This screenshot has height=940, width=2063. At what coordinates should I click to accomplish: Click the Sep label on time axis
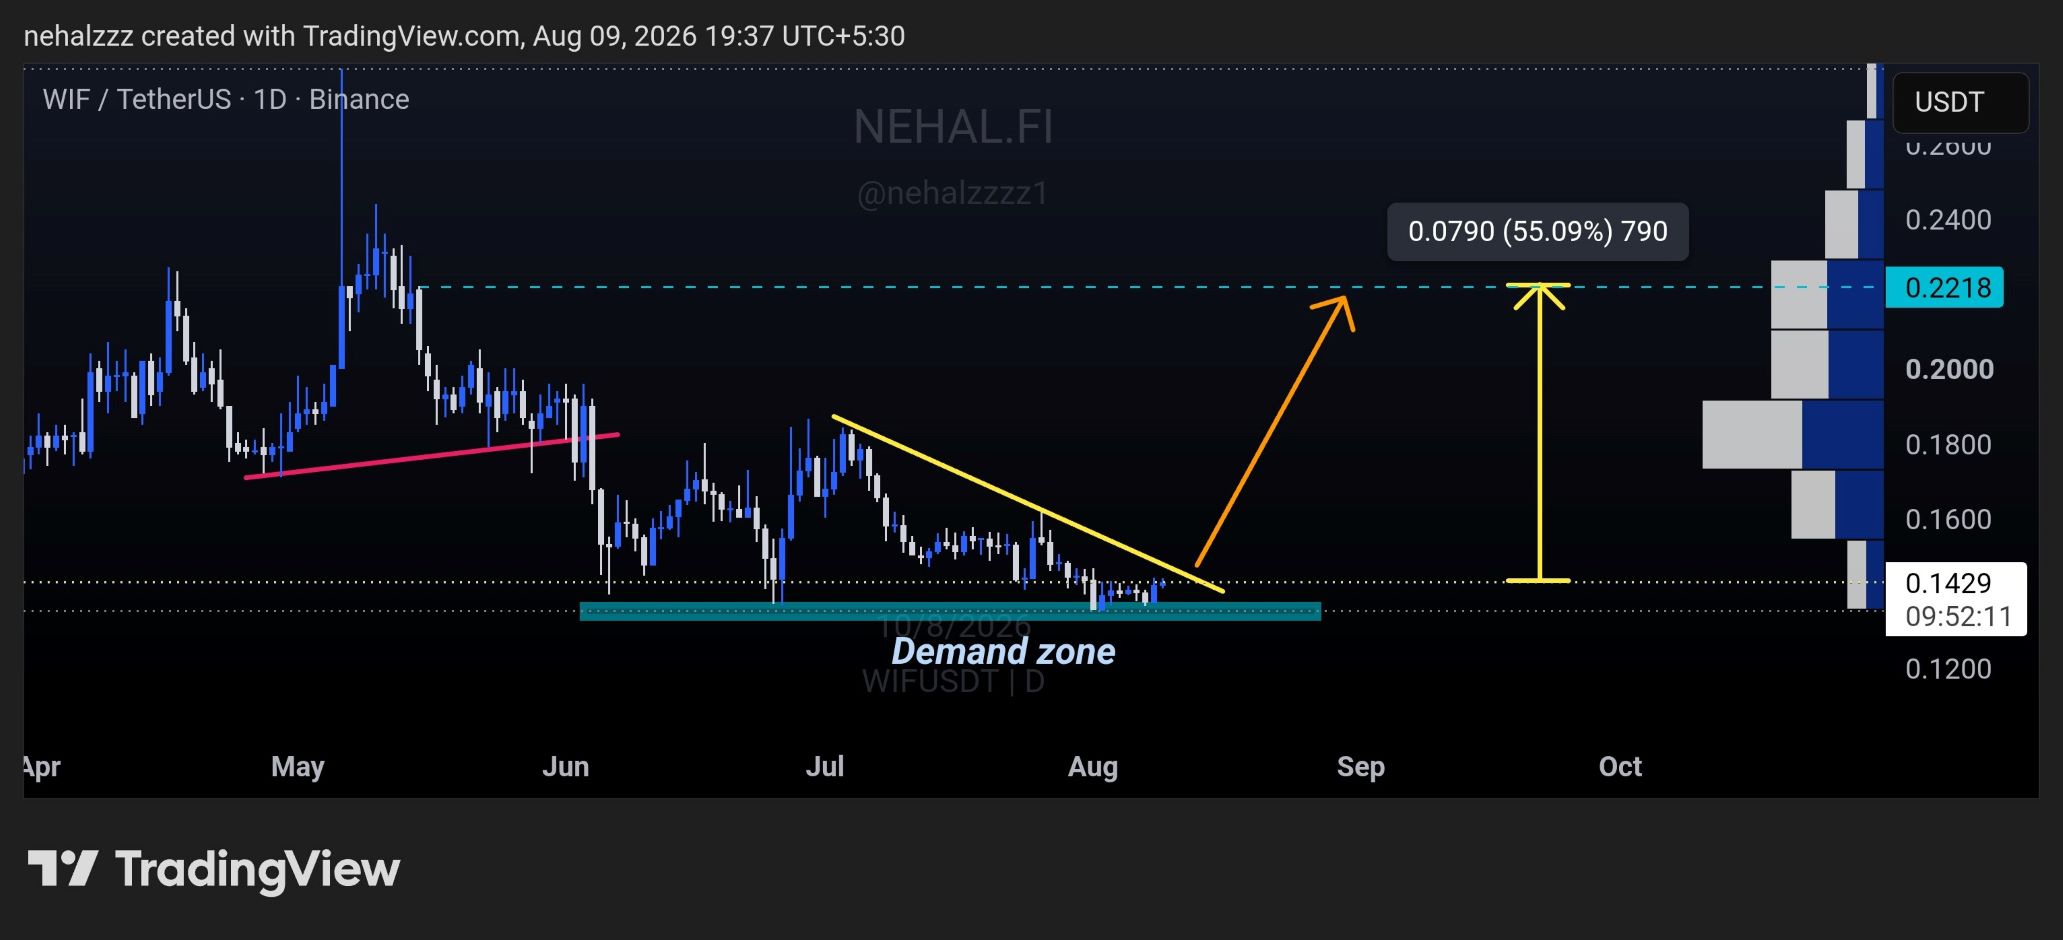pos(1361,767)
